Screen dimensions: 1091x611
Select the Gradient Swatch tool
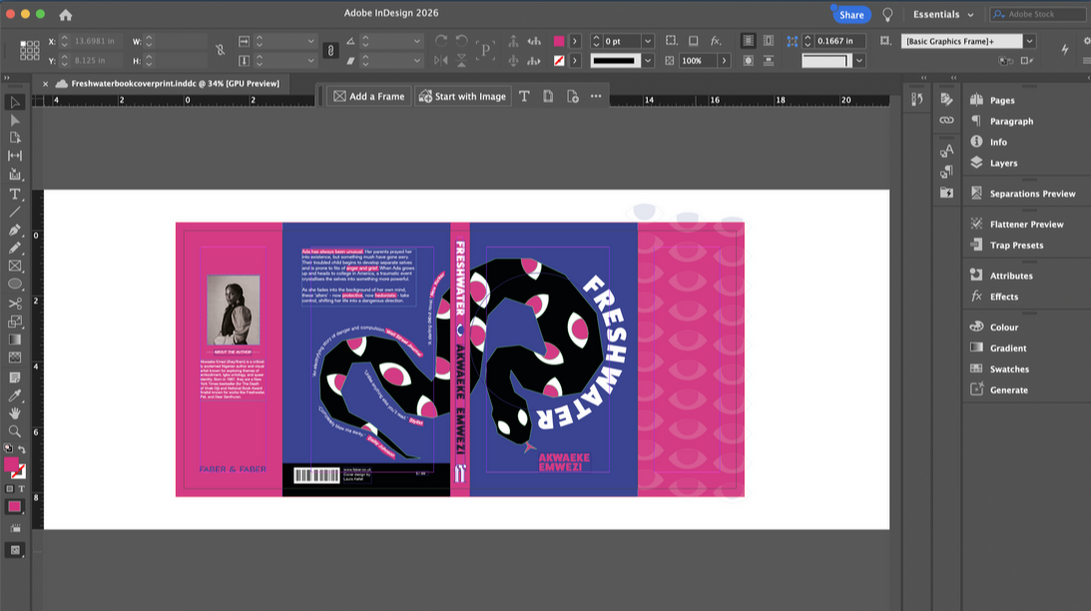[15, 340]
